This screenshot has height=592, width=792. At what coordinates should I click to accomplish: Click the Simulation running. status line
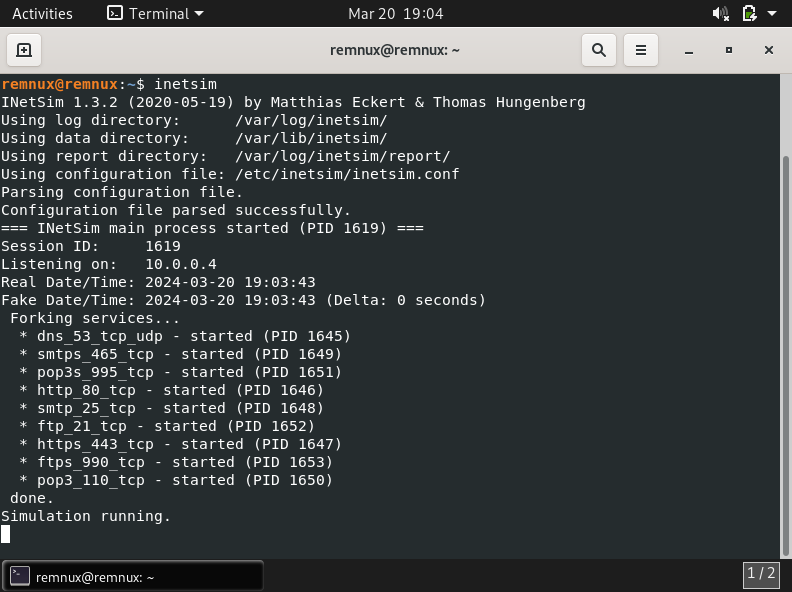click(86, 516)
